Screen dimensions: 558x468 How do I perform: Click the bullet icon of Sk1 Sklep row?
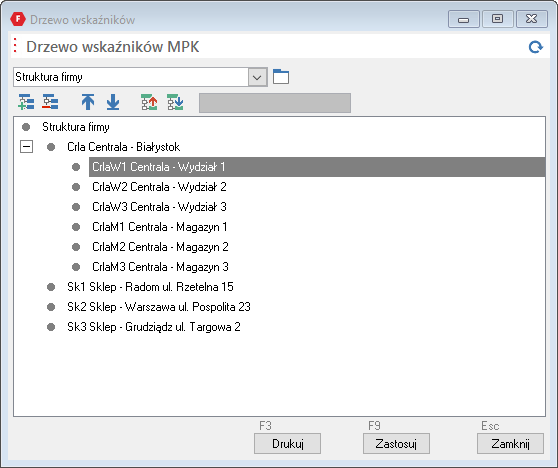tap(51, 287)
